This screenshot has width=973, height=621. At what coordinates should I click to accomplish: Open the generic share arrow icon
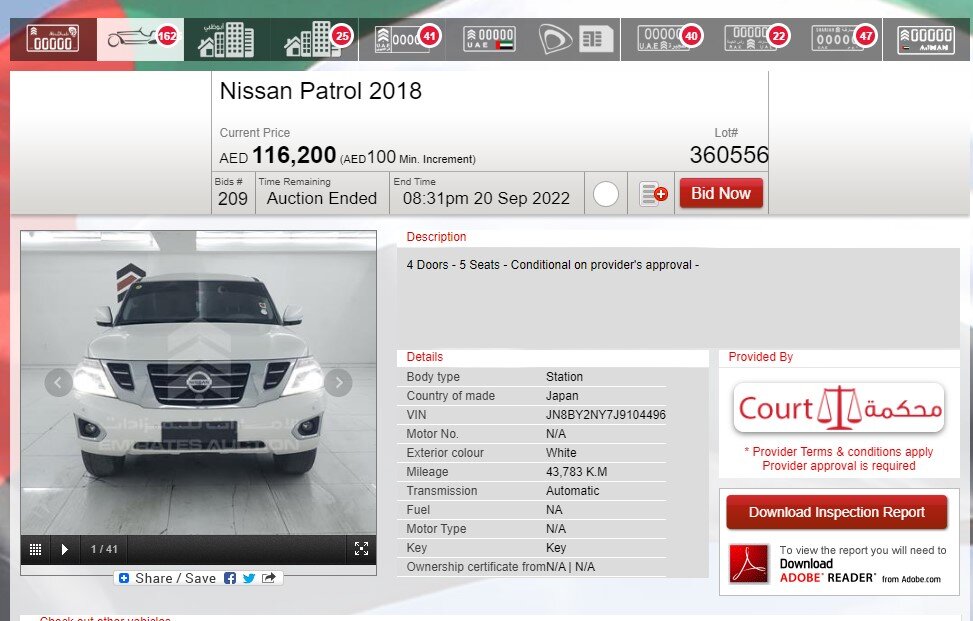coord(269,578)
